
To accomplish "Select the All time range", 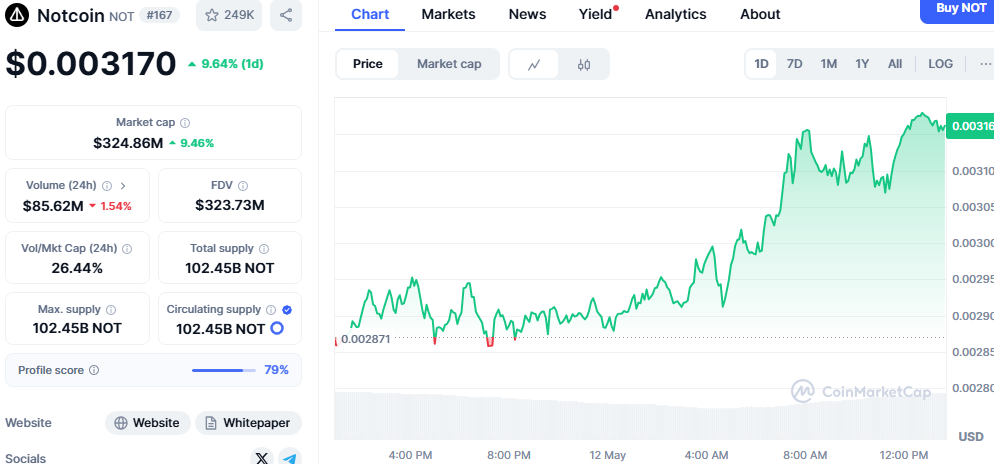I will [895, 64].
